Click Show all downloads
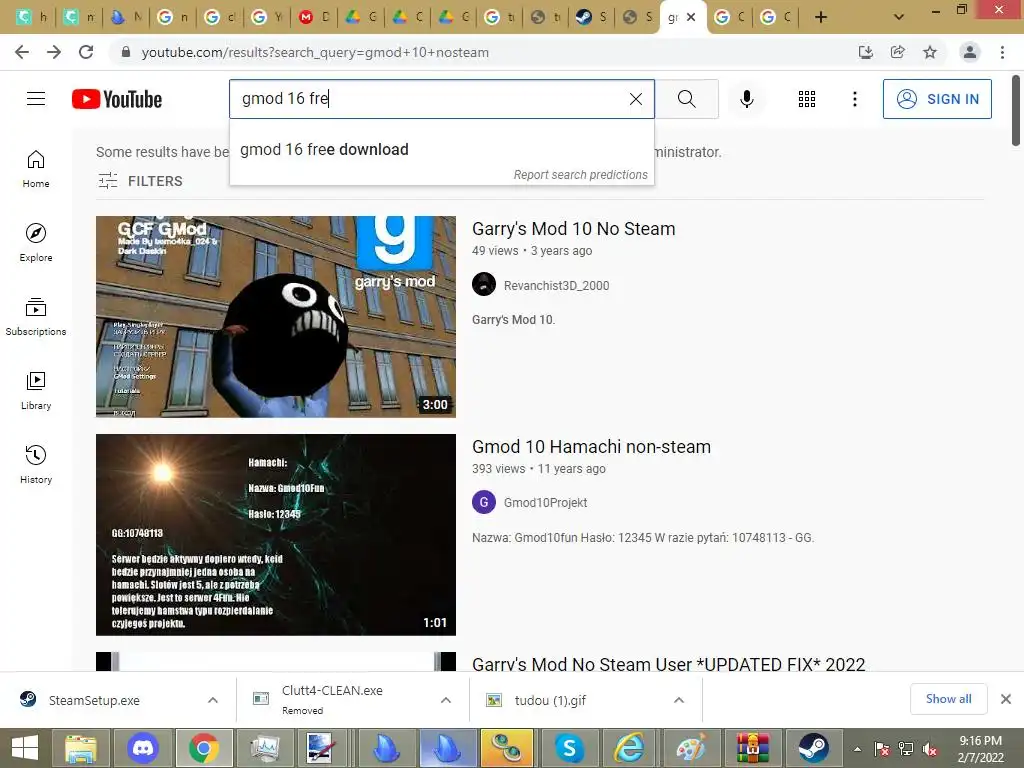 click(948, 699)
